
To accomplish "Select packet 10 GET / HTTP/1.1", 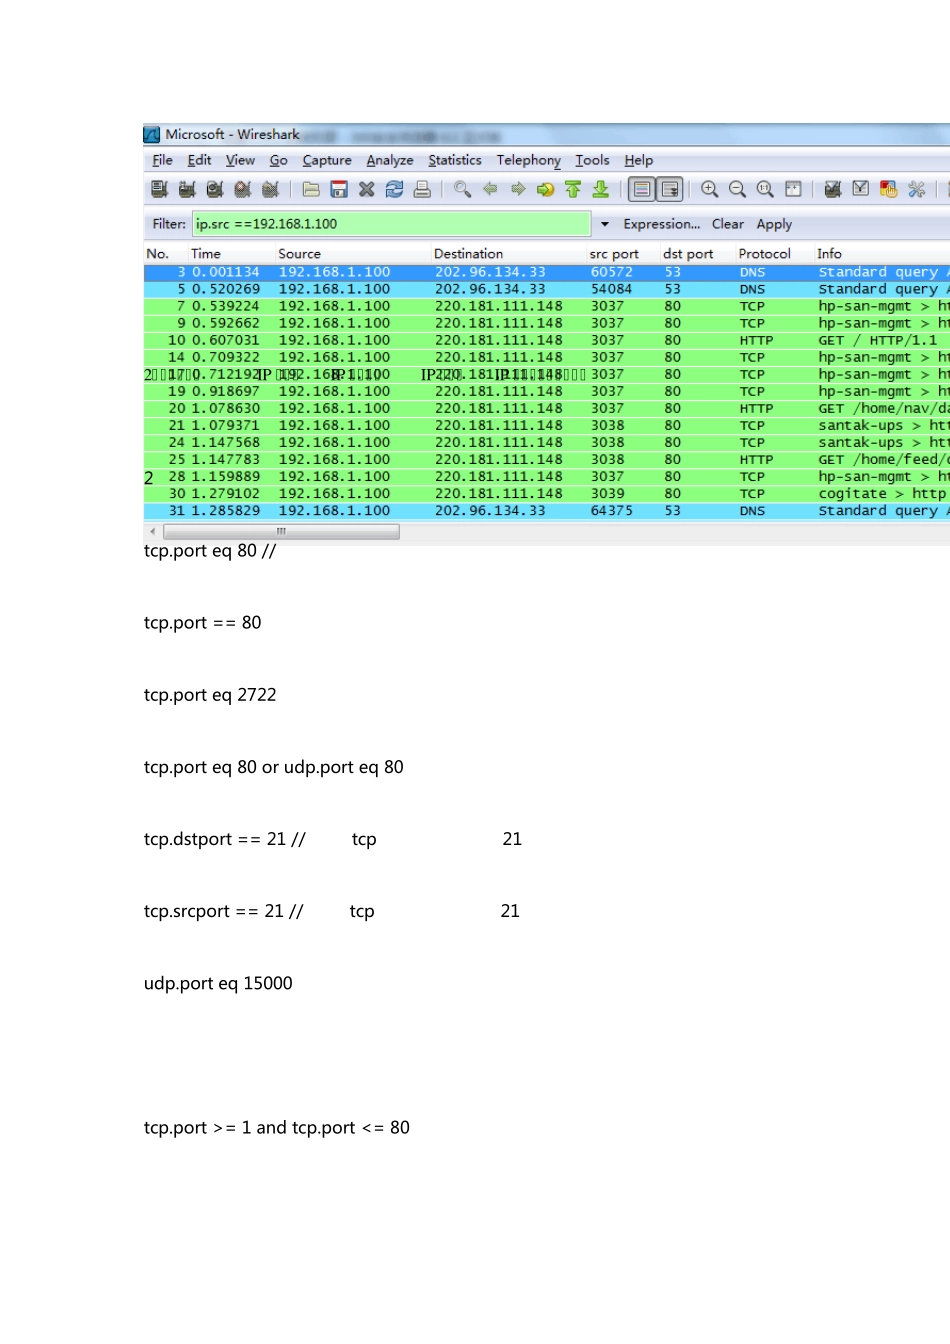I will (547, 340).
